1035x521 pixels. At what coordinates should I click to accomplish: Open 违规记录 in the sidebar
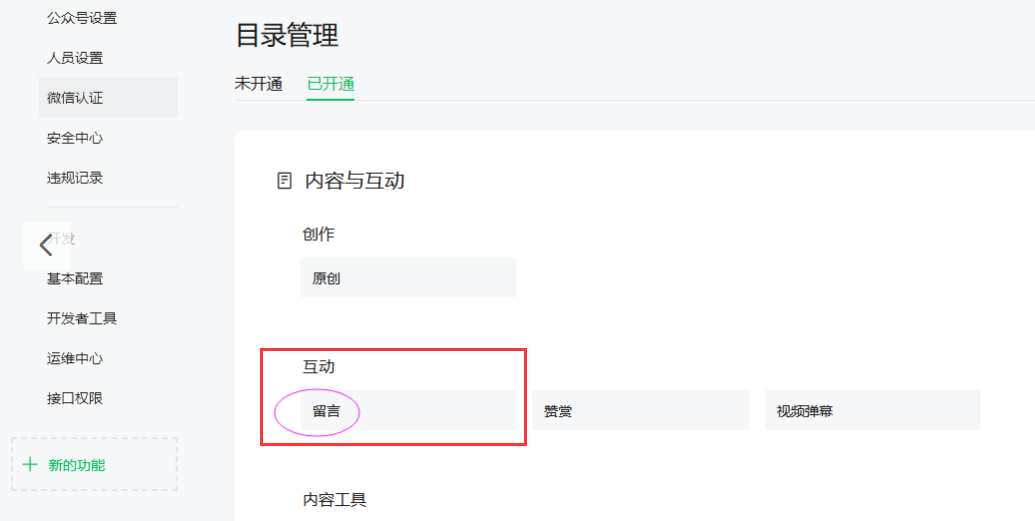pyautogui.click(x=75, y=178)
